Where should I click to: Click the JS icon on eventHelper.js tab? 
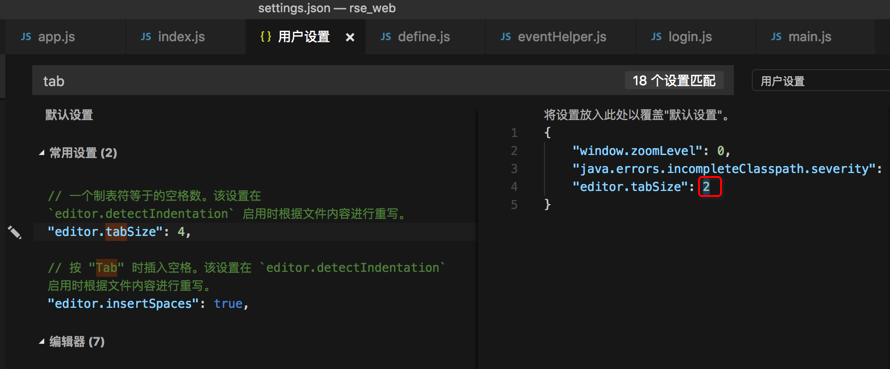coord(506,37)
